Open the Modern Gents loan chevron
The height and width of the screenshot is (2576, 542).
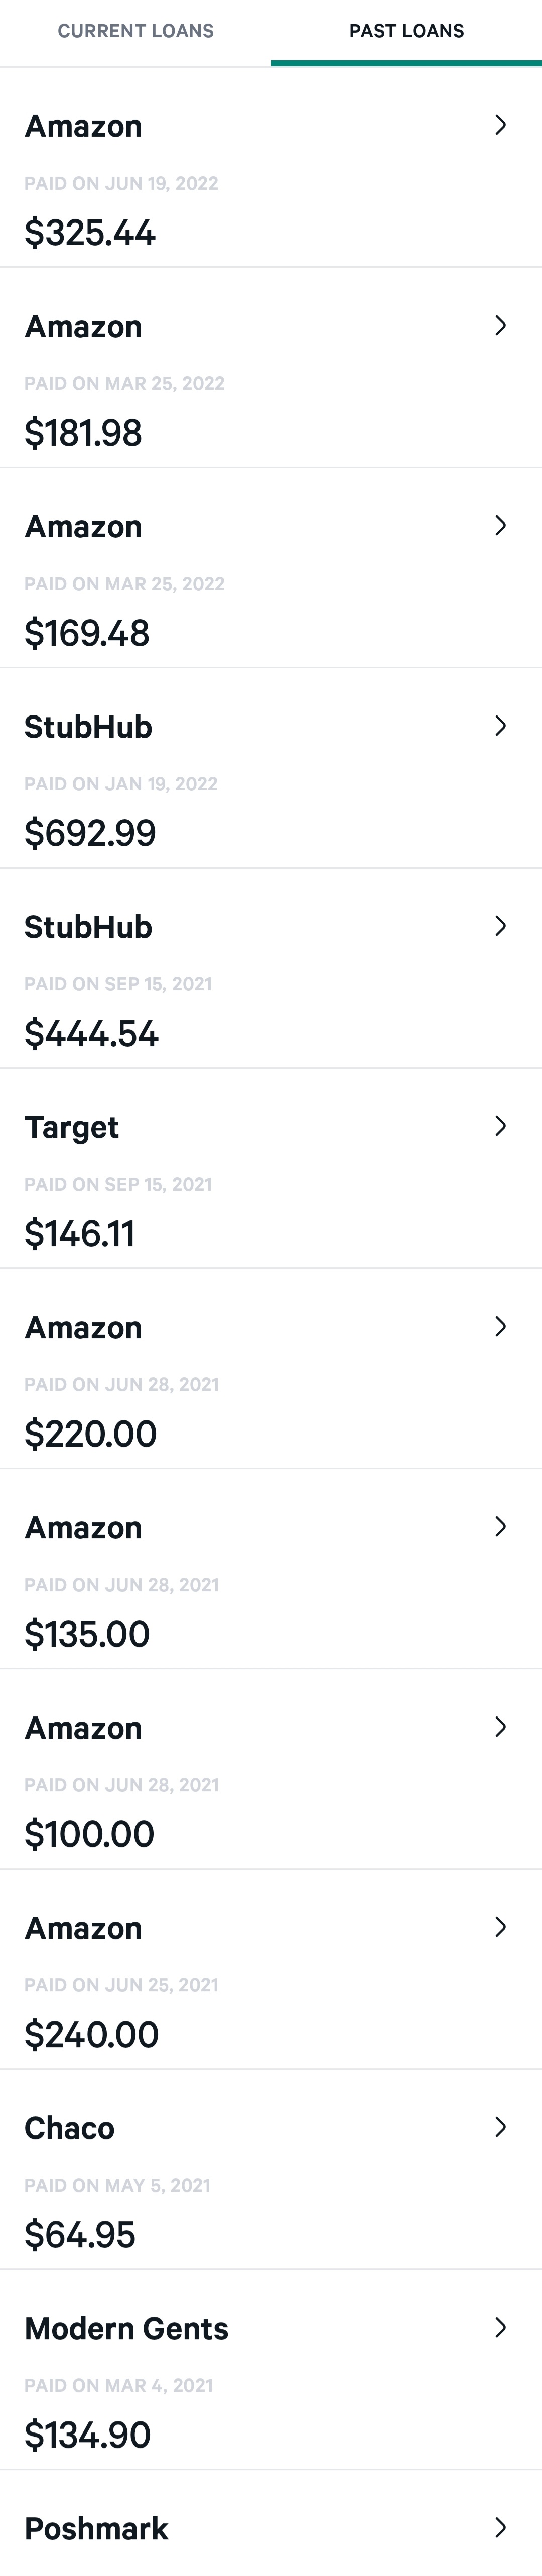coord(500,2327)
